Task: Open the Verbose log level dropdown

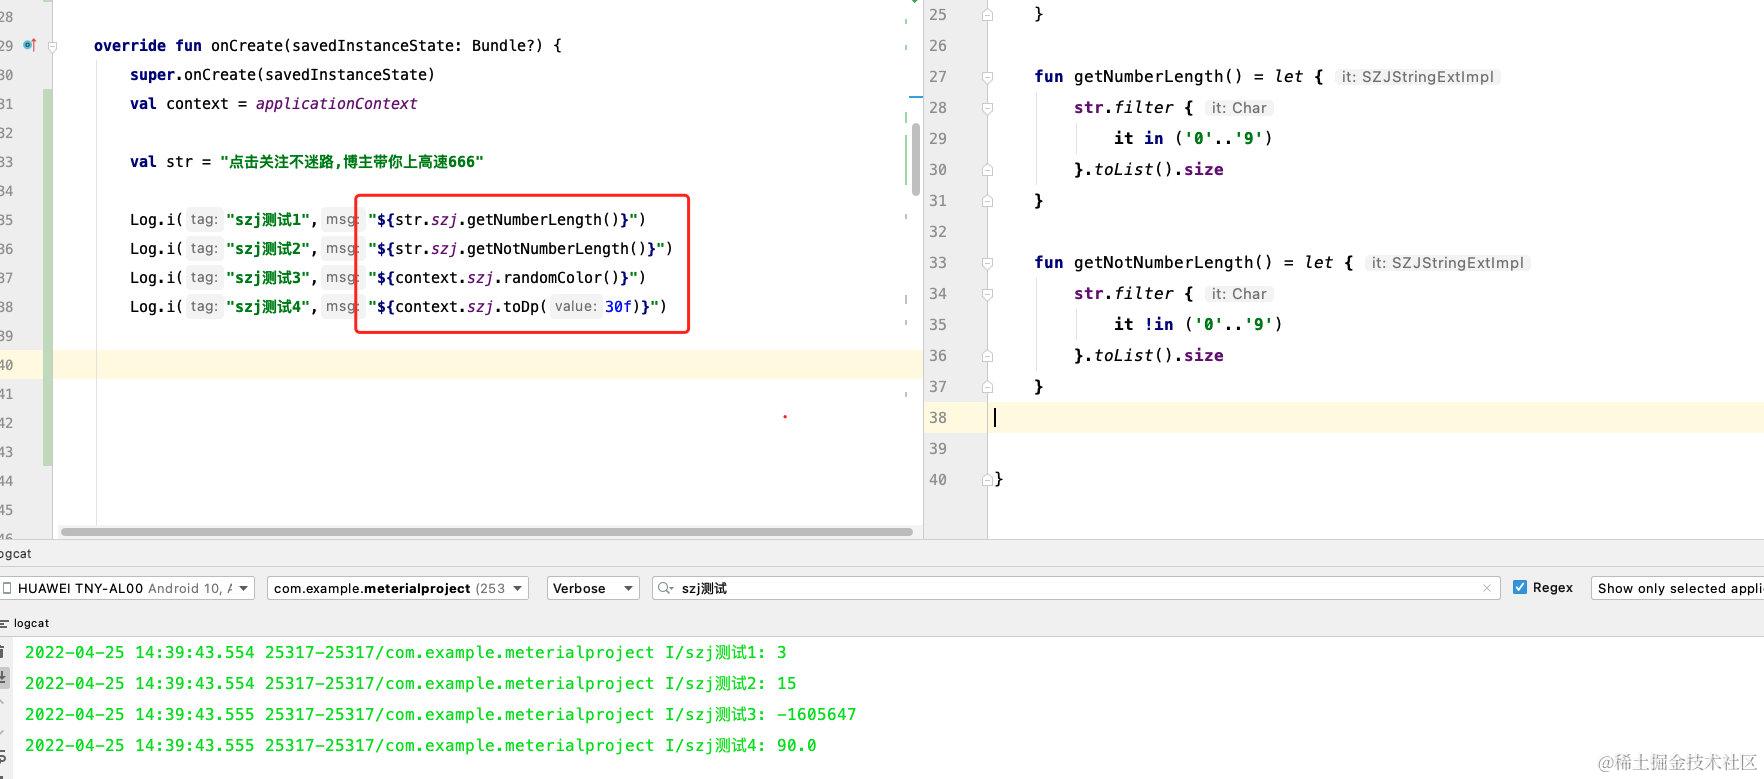Action: [592, 588]
